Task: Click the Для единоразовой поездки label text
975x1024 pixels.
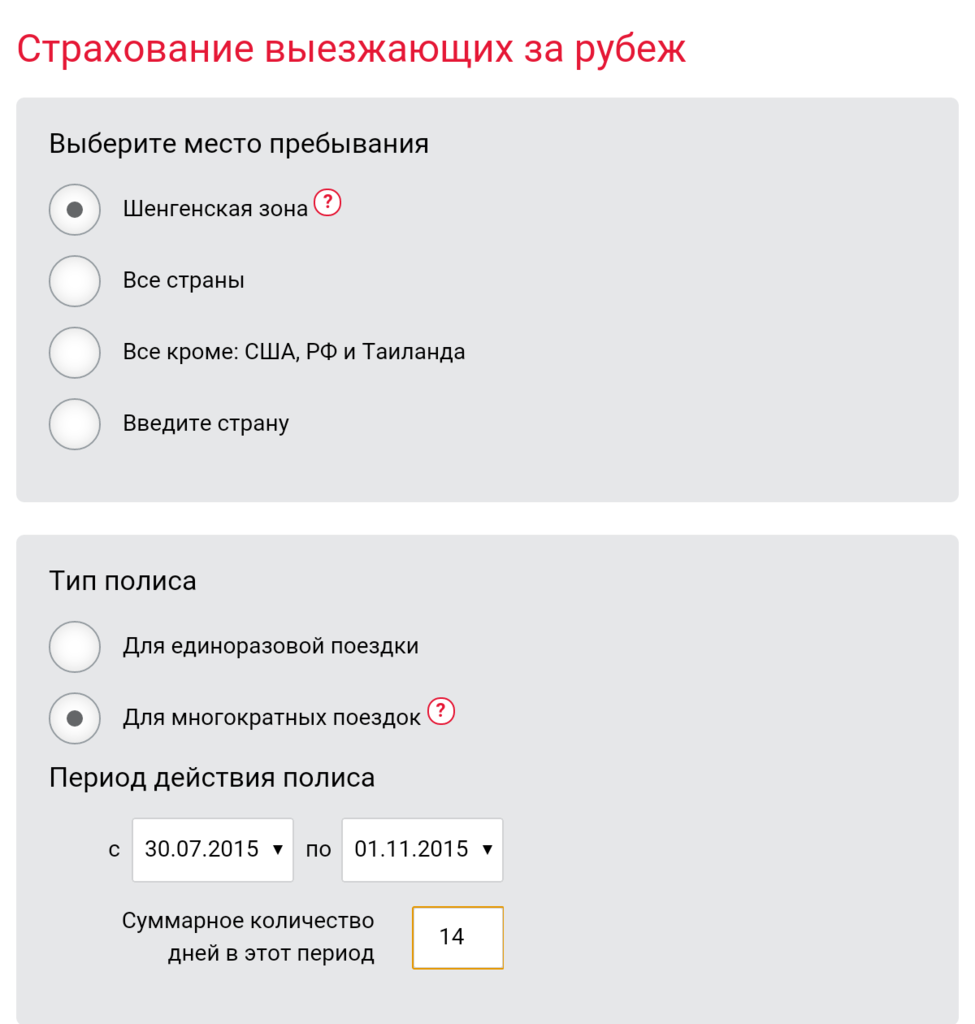Action: pos(270,646)
